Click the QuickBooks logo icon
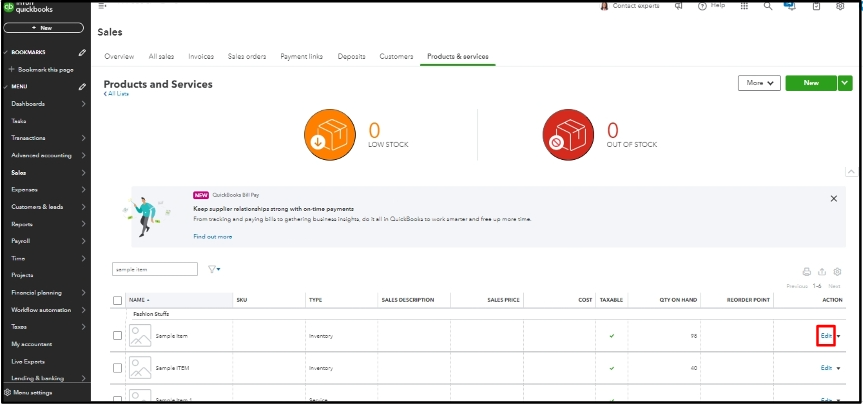This screenshot has height=404, width=863. pos(8,7)
